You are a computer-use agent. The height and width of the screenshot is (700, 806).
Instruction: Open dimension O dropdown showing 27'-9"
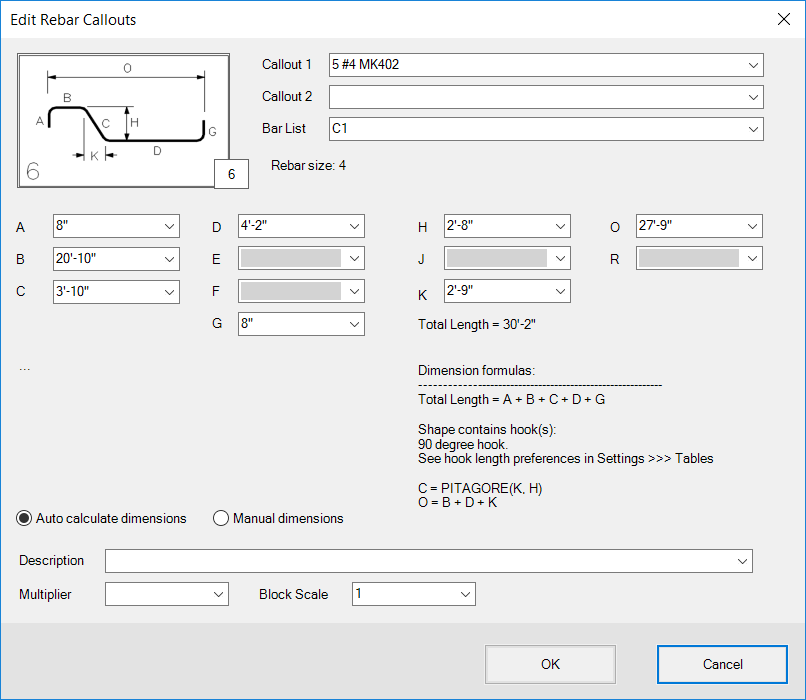[x=699, y=226]
